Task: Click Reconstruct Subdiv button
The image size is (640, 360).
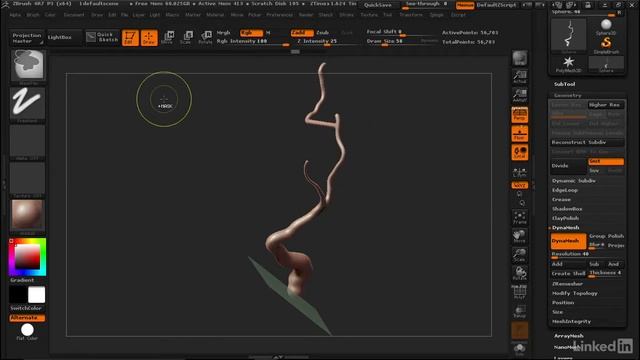Action: (587, 142)
